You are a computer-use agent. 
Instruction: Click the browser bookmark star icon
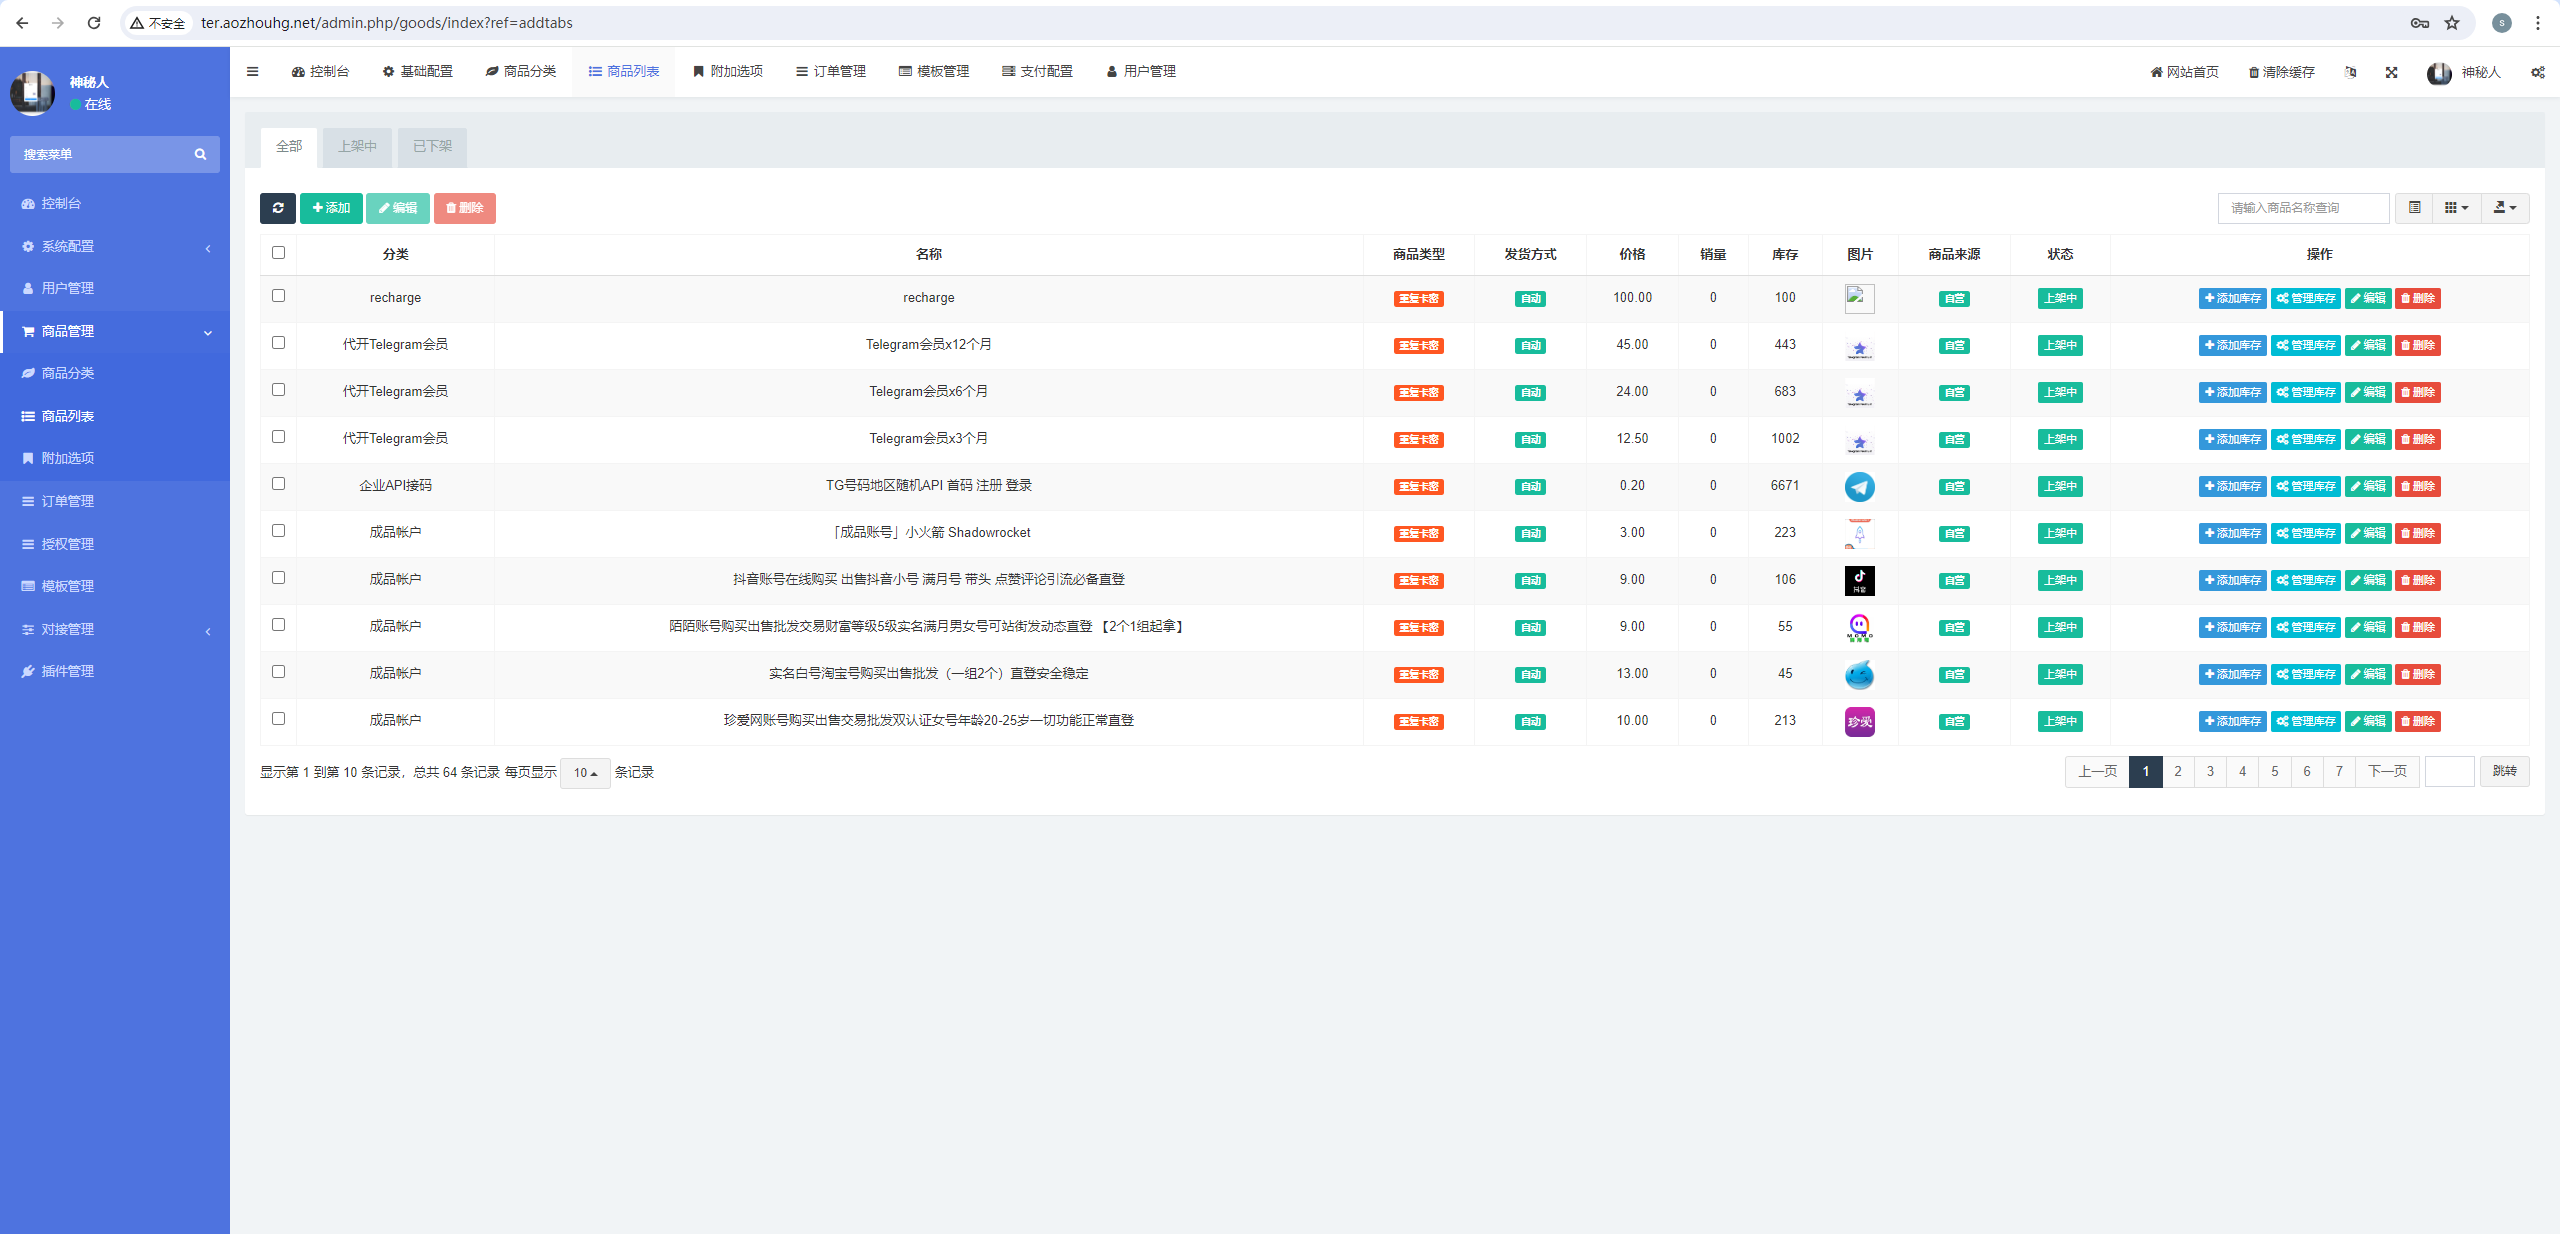[x=2452, y=23]
